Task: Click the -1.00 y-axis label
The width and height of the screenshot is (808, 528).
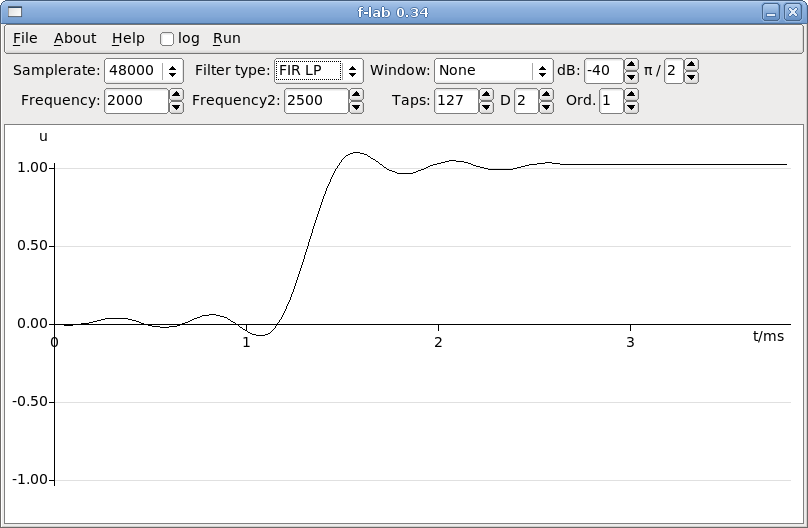Action: point(30,480)
